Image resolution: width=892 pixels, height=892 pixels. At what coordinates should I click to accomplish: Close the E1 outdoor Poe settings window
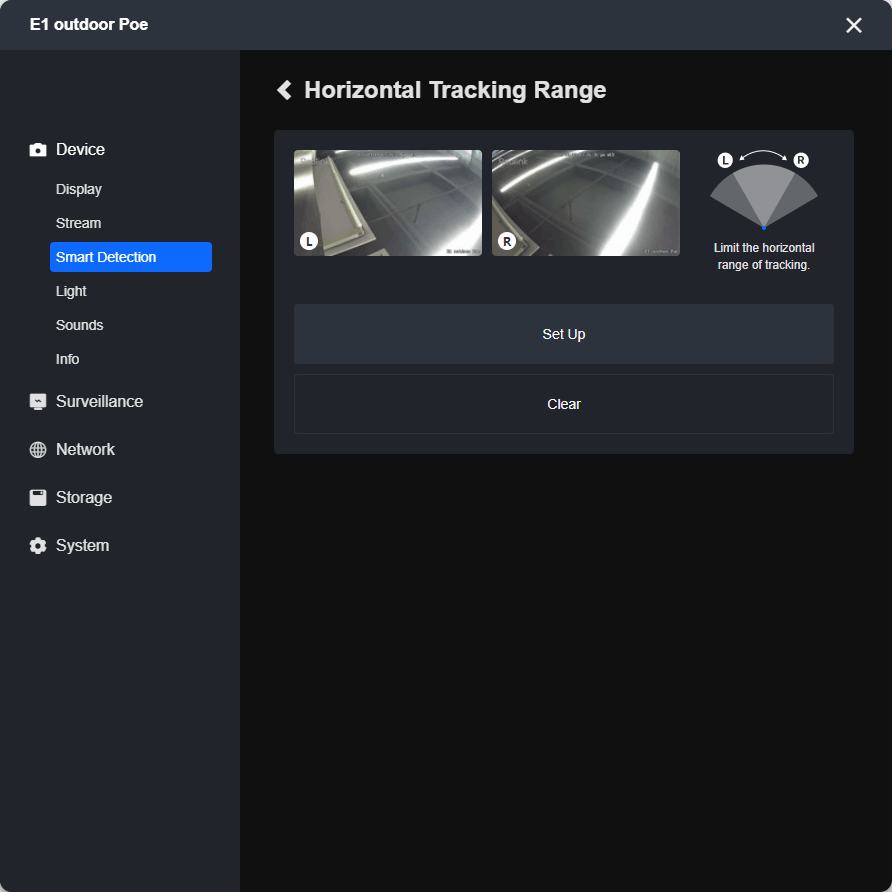[x=853, y=25]
